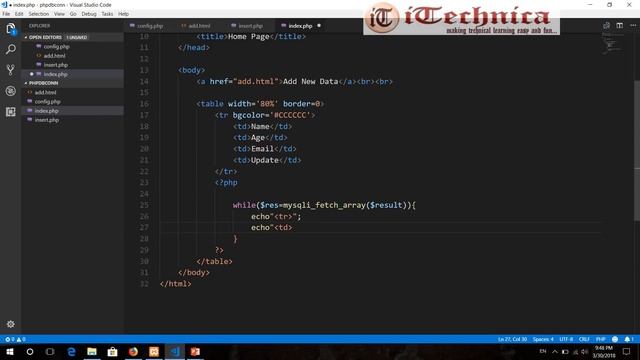Open Task View on the taskbar
Viewport: 640px width, 360px height.
[50, 351]
